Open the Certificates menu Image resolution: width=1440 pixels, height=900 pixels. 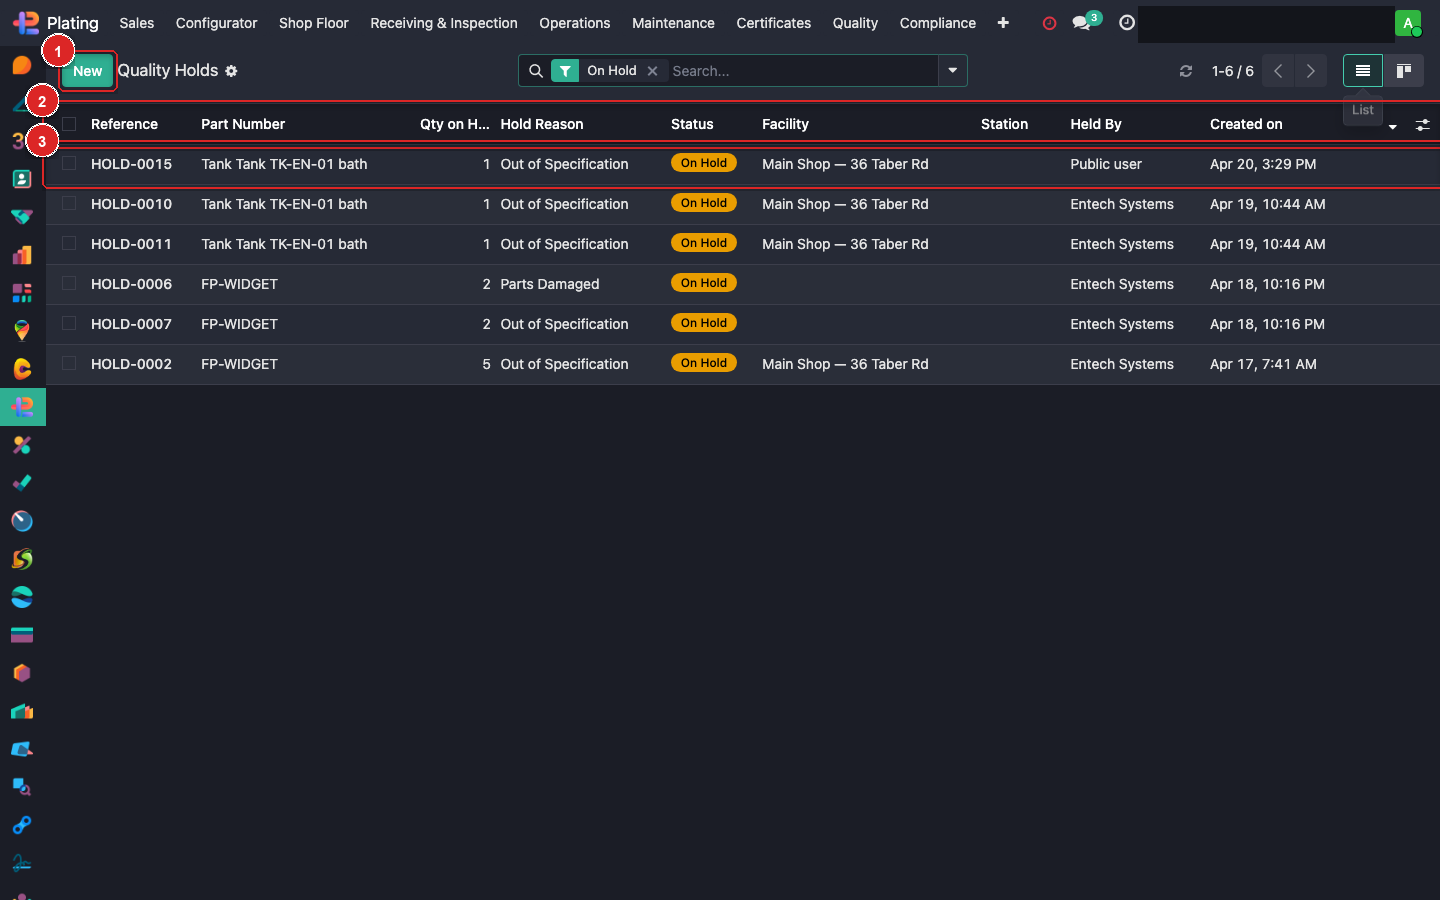click(773, 23)
